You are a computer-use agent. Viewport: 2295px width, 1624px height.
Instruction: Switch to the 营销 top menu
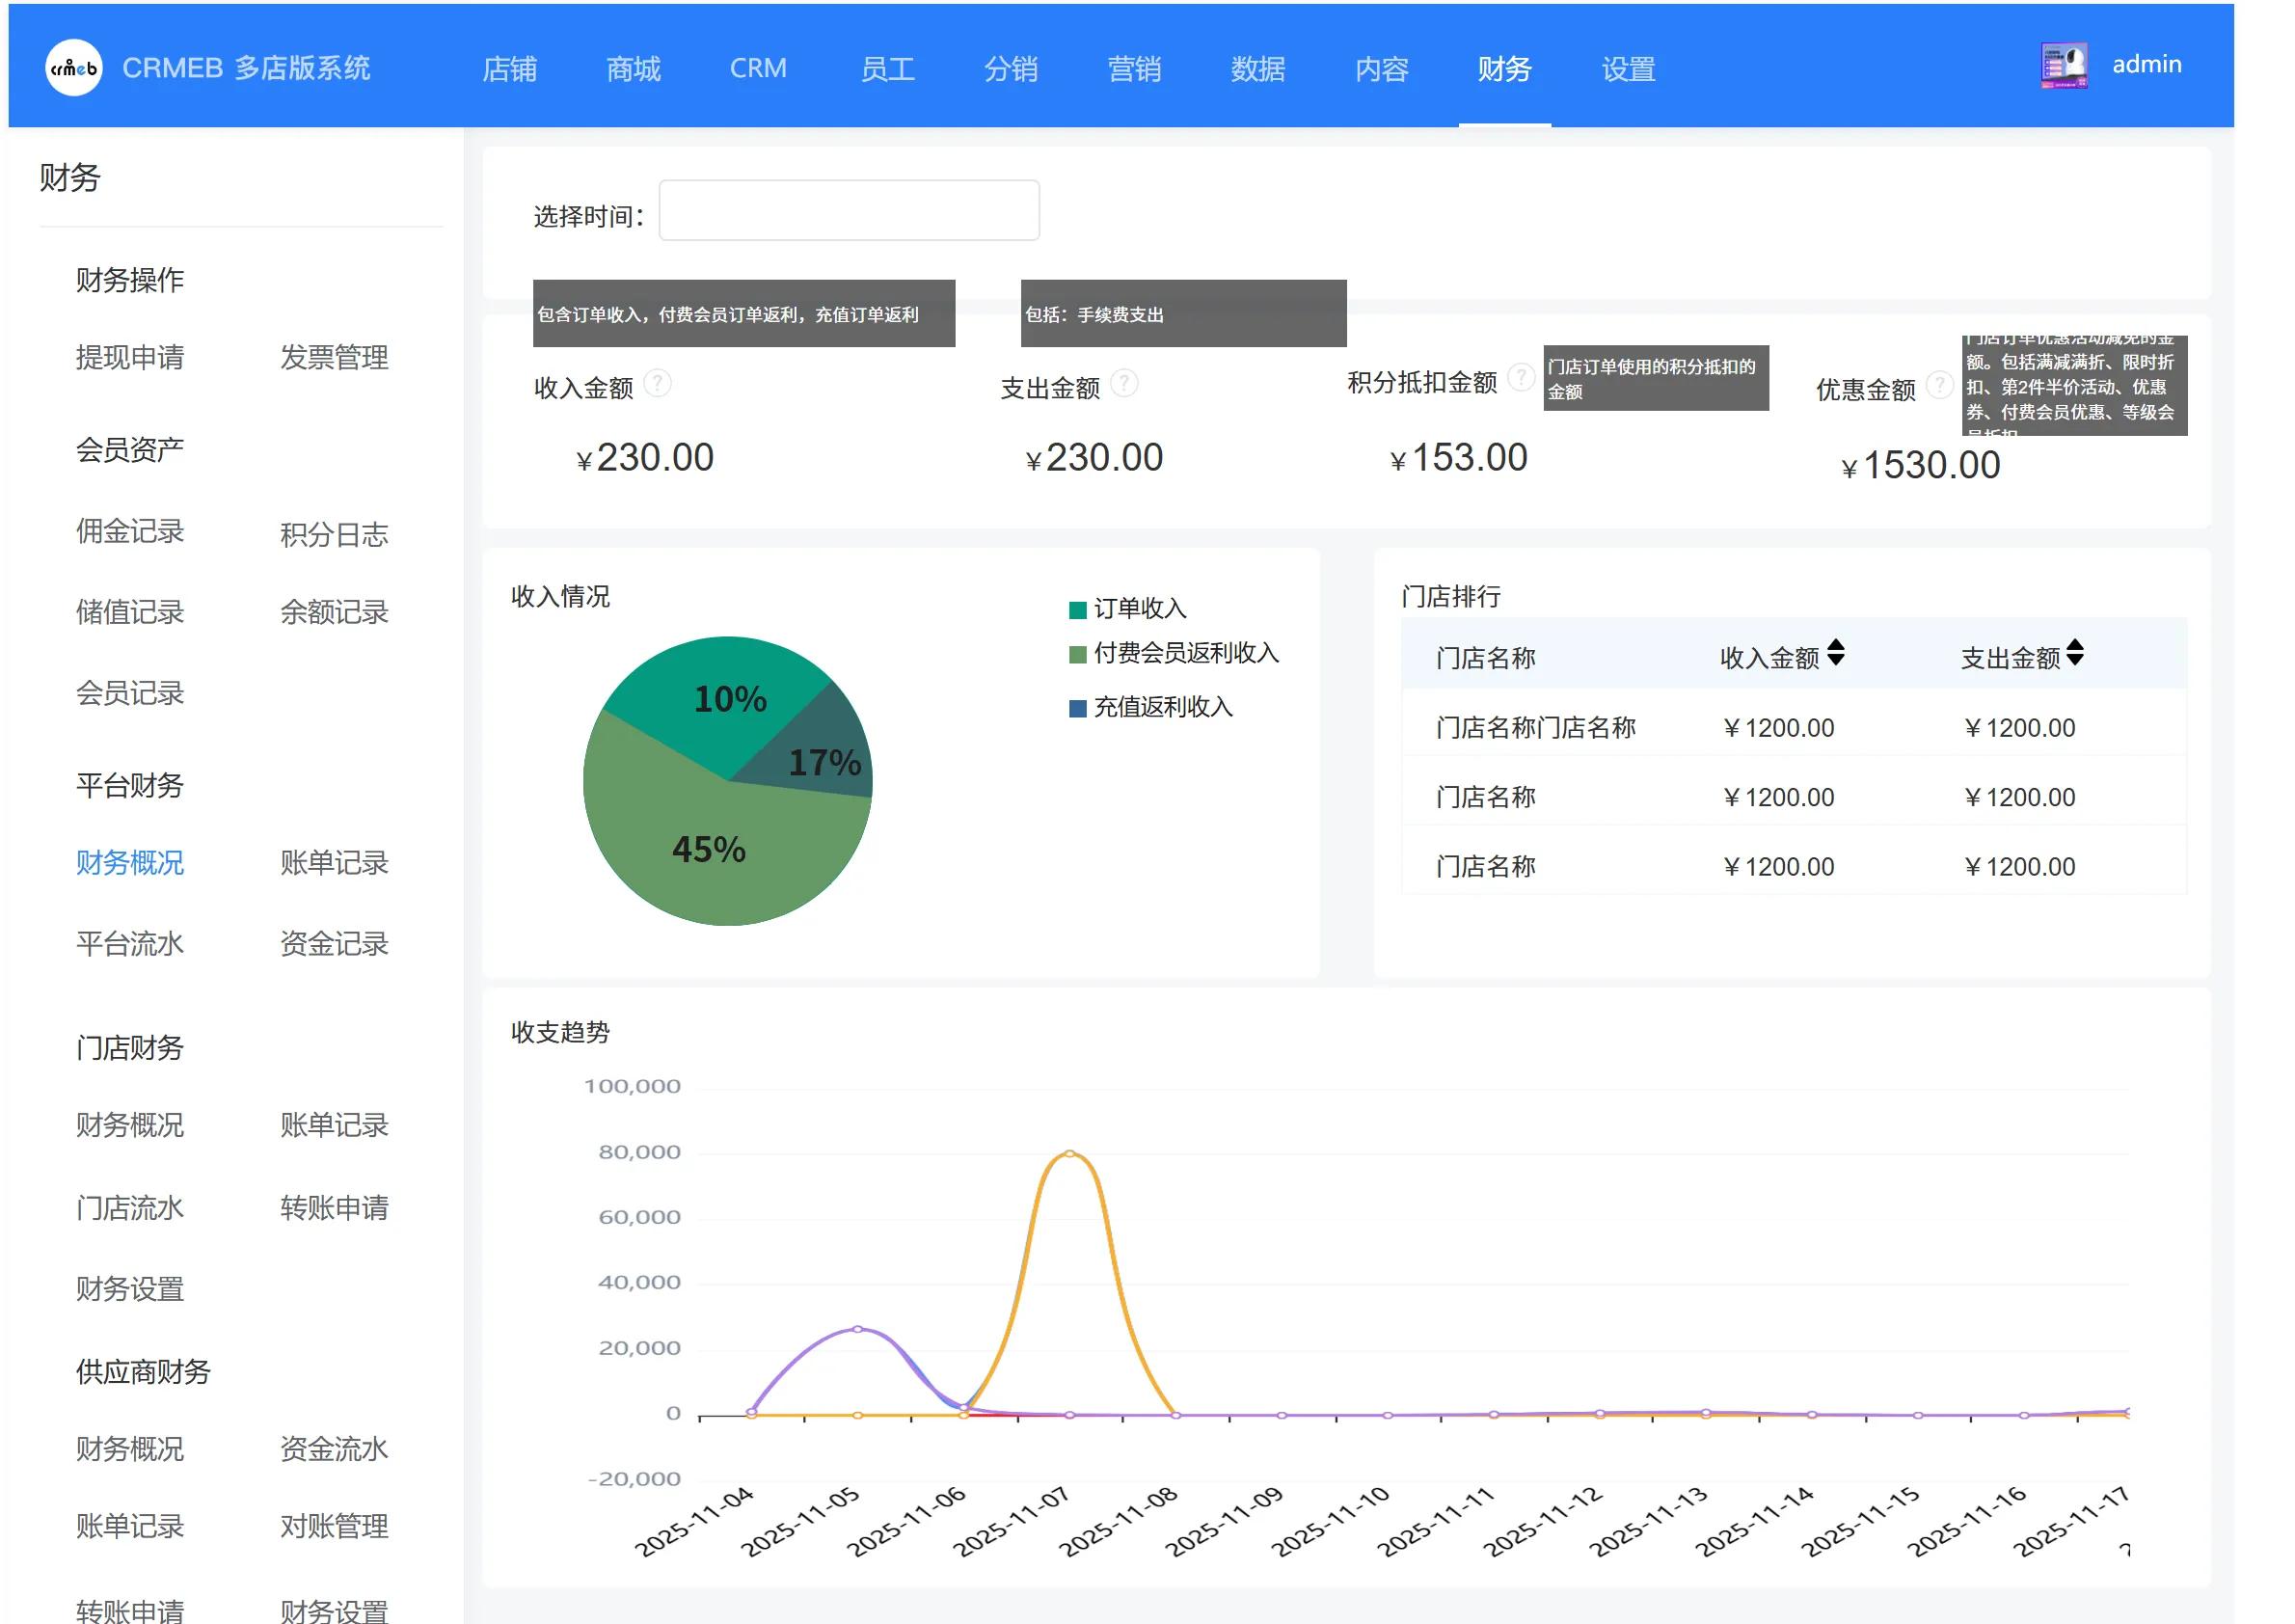click(1134, 69)
